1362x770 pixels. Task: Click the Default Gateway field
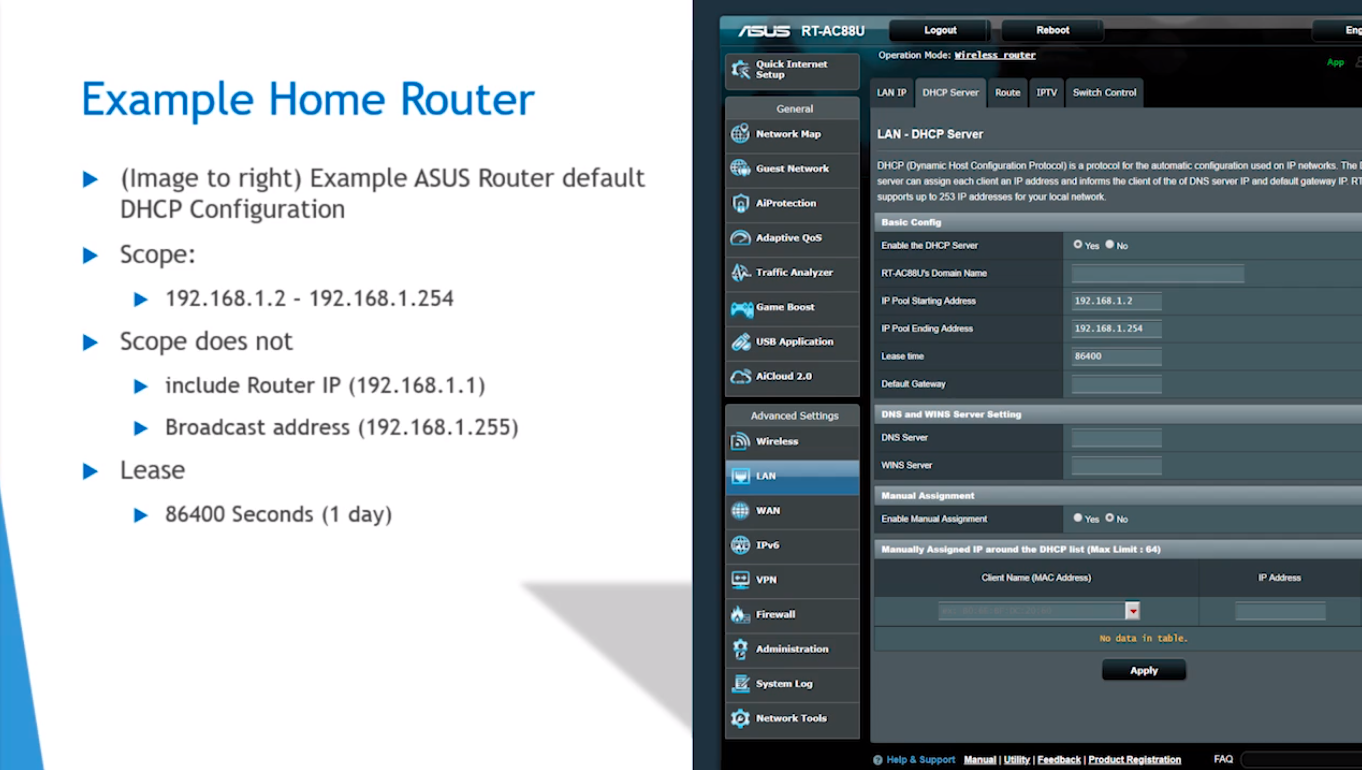(x=1116, y=384)
